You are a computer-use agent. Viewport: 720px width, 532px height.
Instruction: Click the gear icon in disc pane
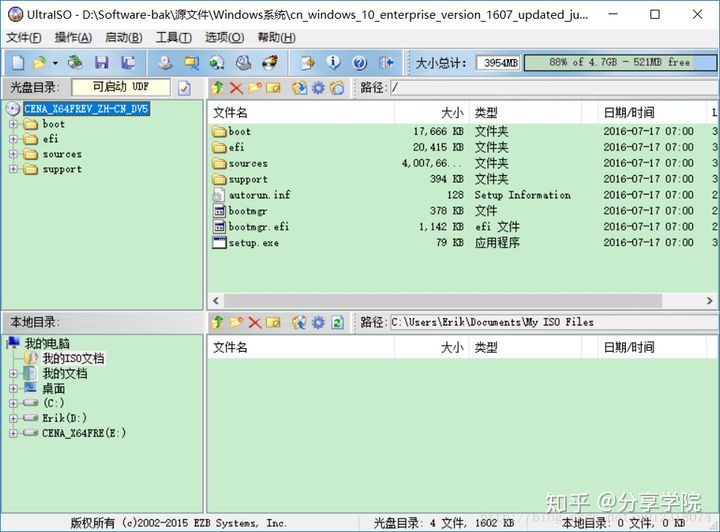318,87
